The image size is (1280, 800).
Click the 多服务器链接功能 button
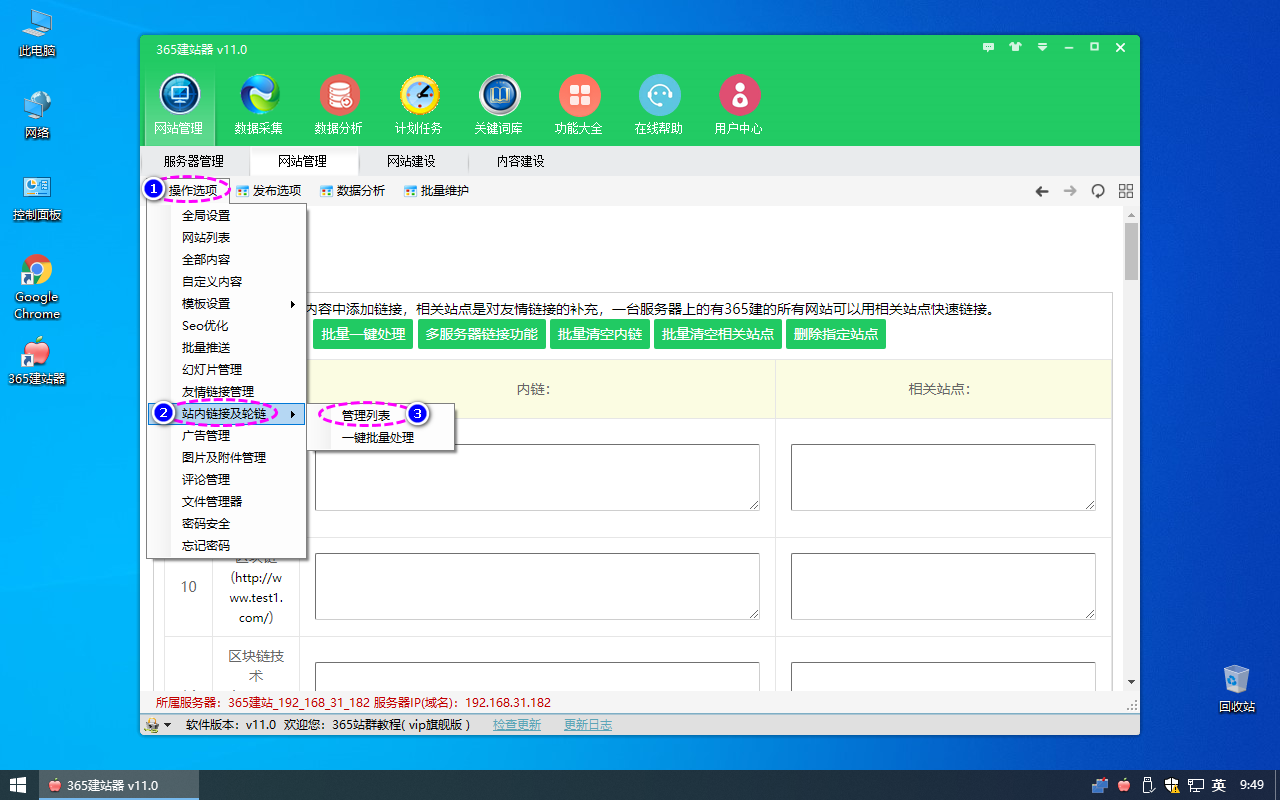tap(481, 334)
